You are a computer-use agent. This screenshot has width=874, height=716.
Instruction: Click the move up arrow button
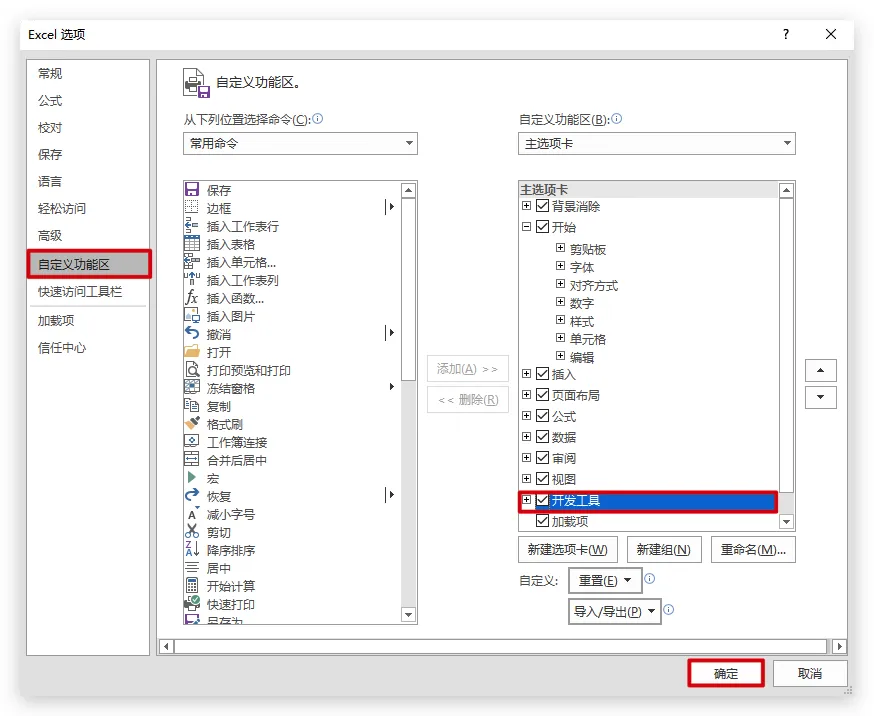click(820, 371)
